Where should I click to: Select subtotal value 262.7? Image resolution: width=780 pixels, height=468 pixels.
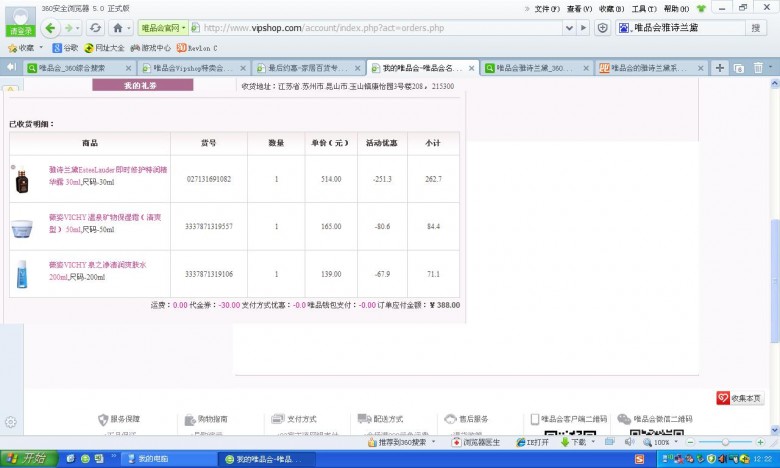[x=433, y=179]
